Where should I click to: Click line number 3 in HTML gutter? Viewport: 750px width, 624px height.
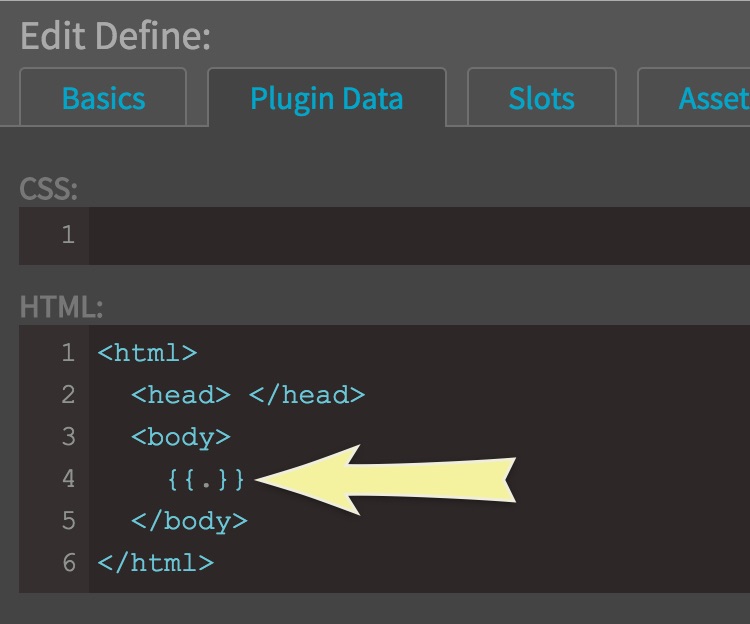68,437
